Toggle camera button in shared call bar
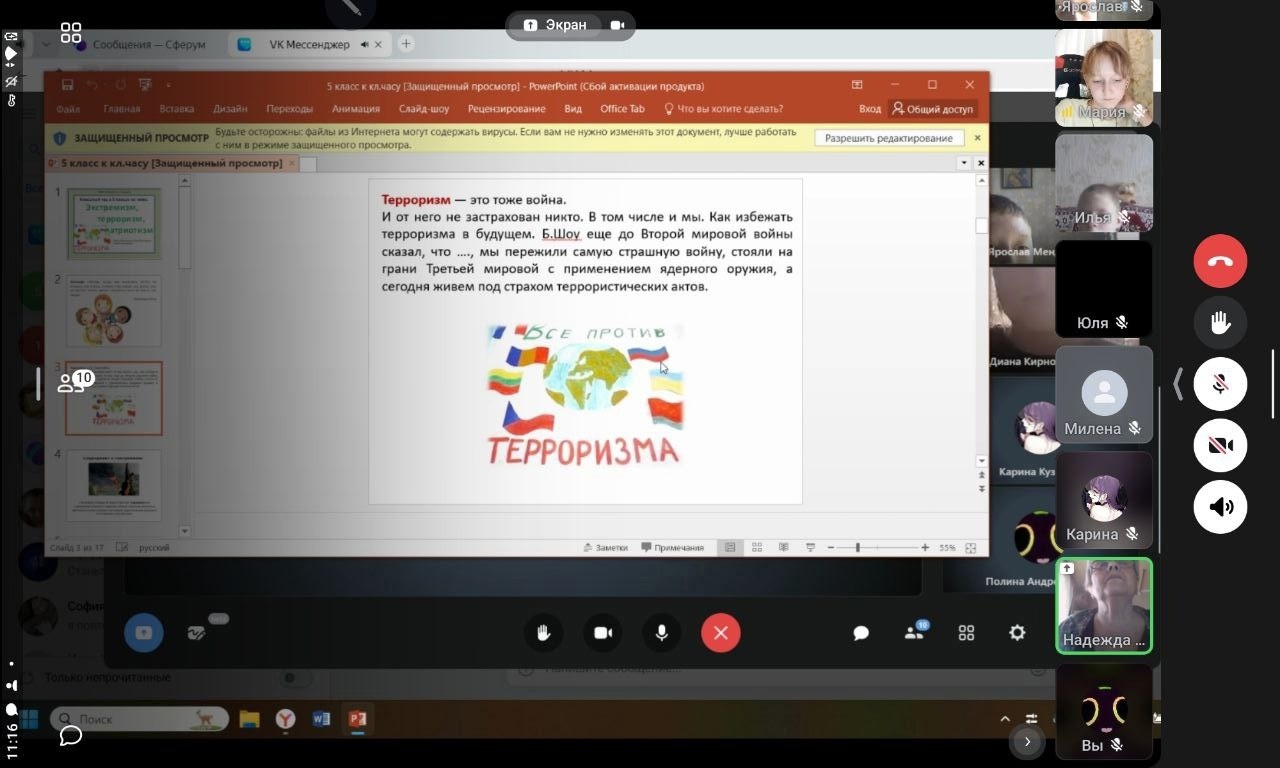Image resolution: width=1280 pixels, height=768 pixels. point(603,633)
